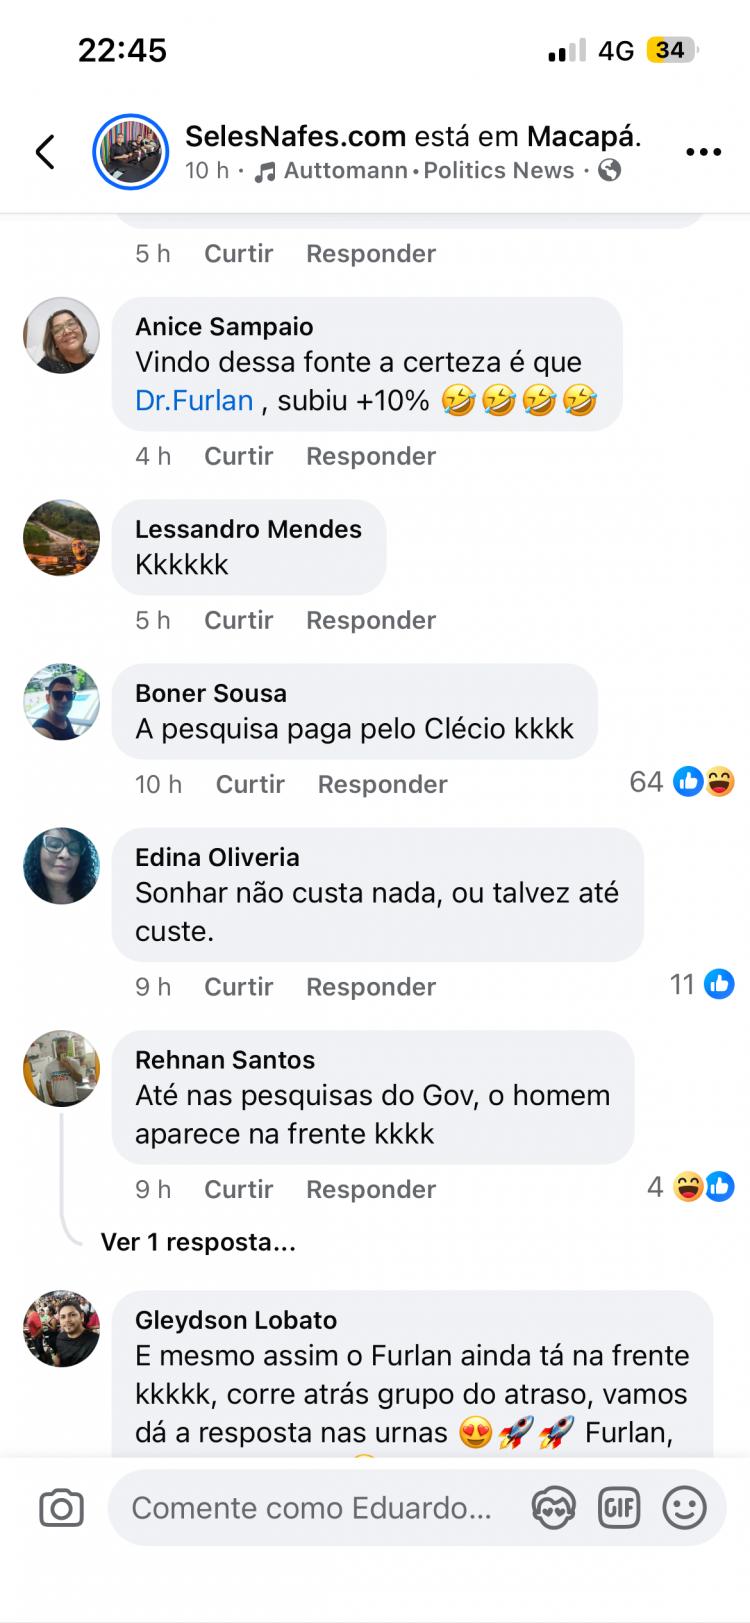750x1623 pixels.
Task: View reactions on Boner Sousa's comment
Action: tap(682, 782)
